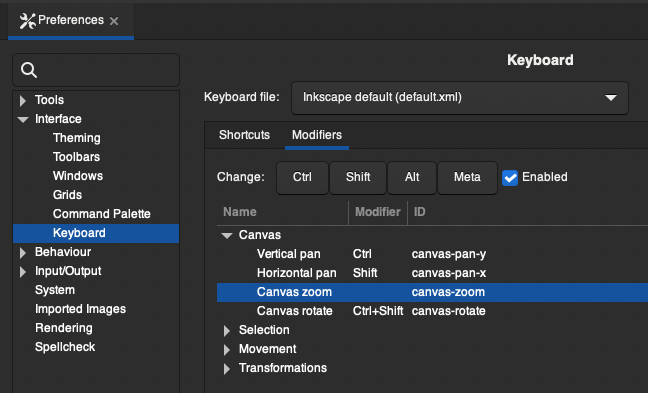The height and width of the screenshot is (393, 648).
Task: Click the canvas-pan-y ID cell
Action: 449,254
